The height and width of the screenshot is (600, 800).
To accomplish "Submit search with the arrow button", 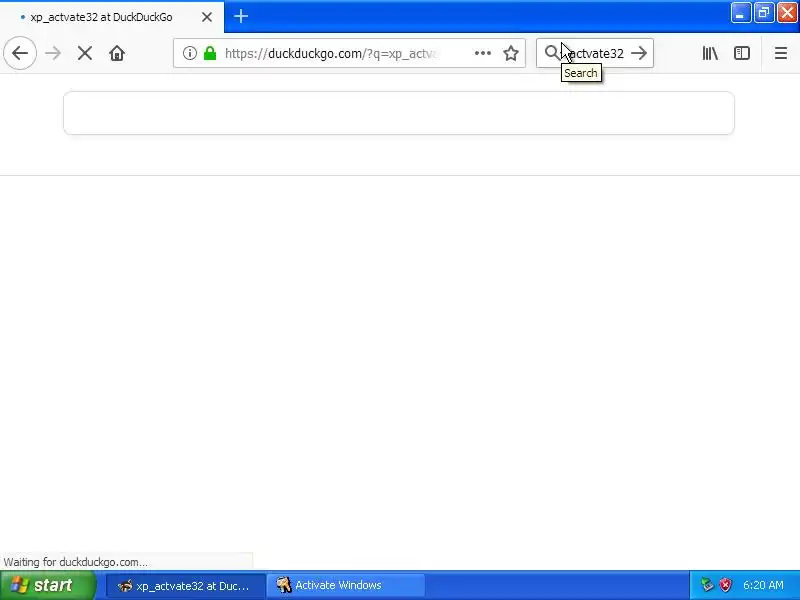I will coord(639,53).
